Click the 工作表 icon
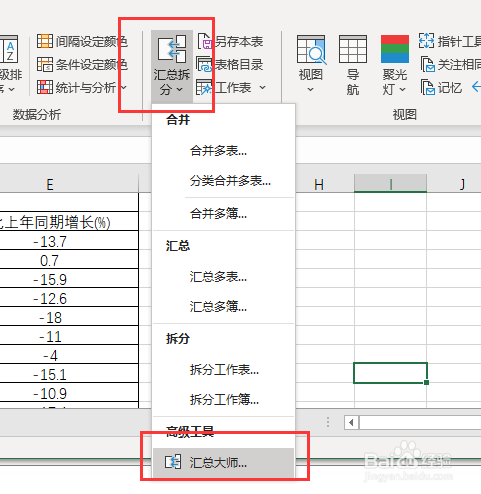 [x=204, y=87]
